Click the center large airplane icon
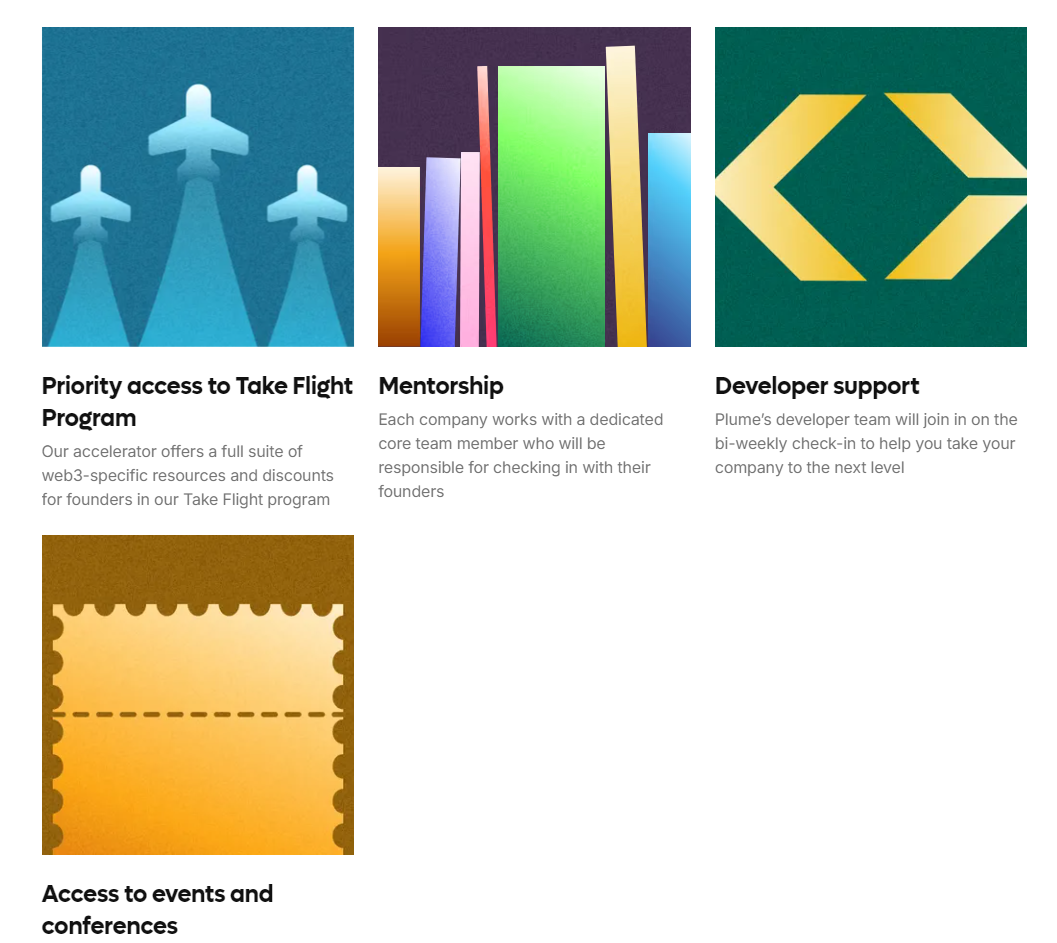The height and width of the screenshot is (943, 1057). click(x=198, y=130)
